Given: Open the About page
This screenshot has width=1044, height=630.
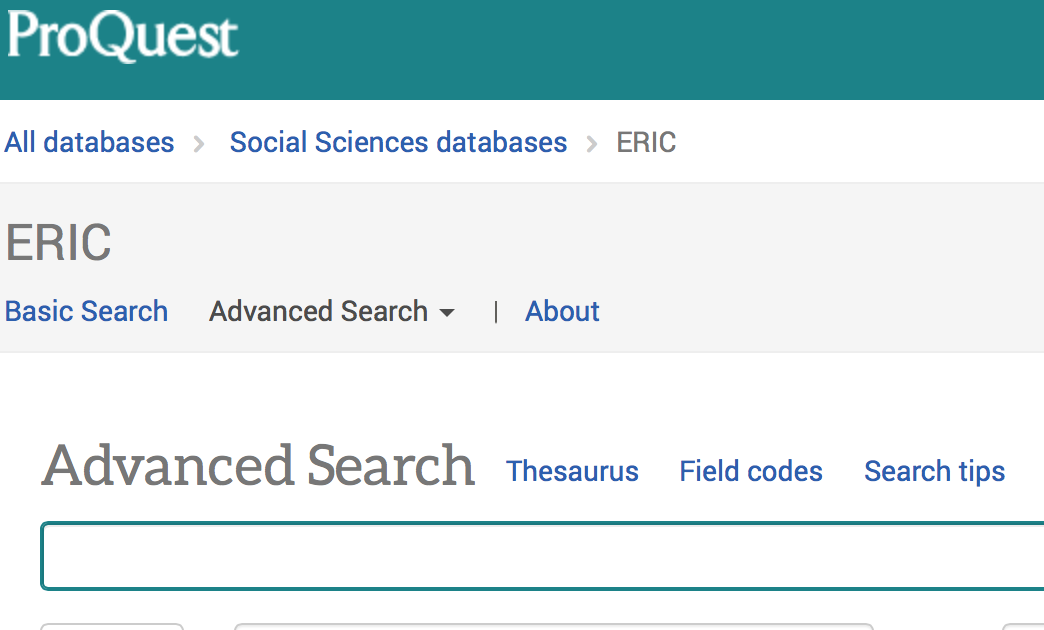Looking at the screenshot, I should pos(562,311).
